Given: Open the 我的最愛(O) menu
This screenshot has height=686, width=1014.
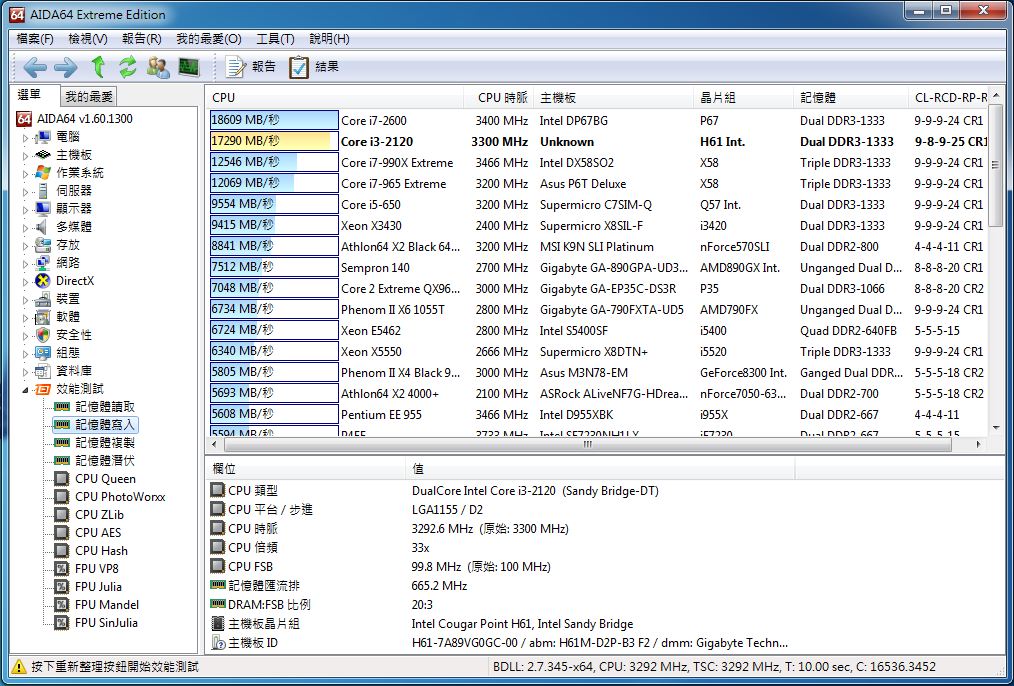Looking at the screenshot, I should pyautogui.click(x=209, y=39).
